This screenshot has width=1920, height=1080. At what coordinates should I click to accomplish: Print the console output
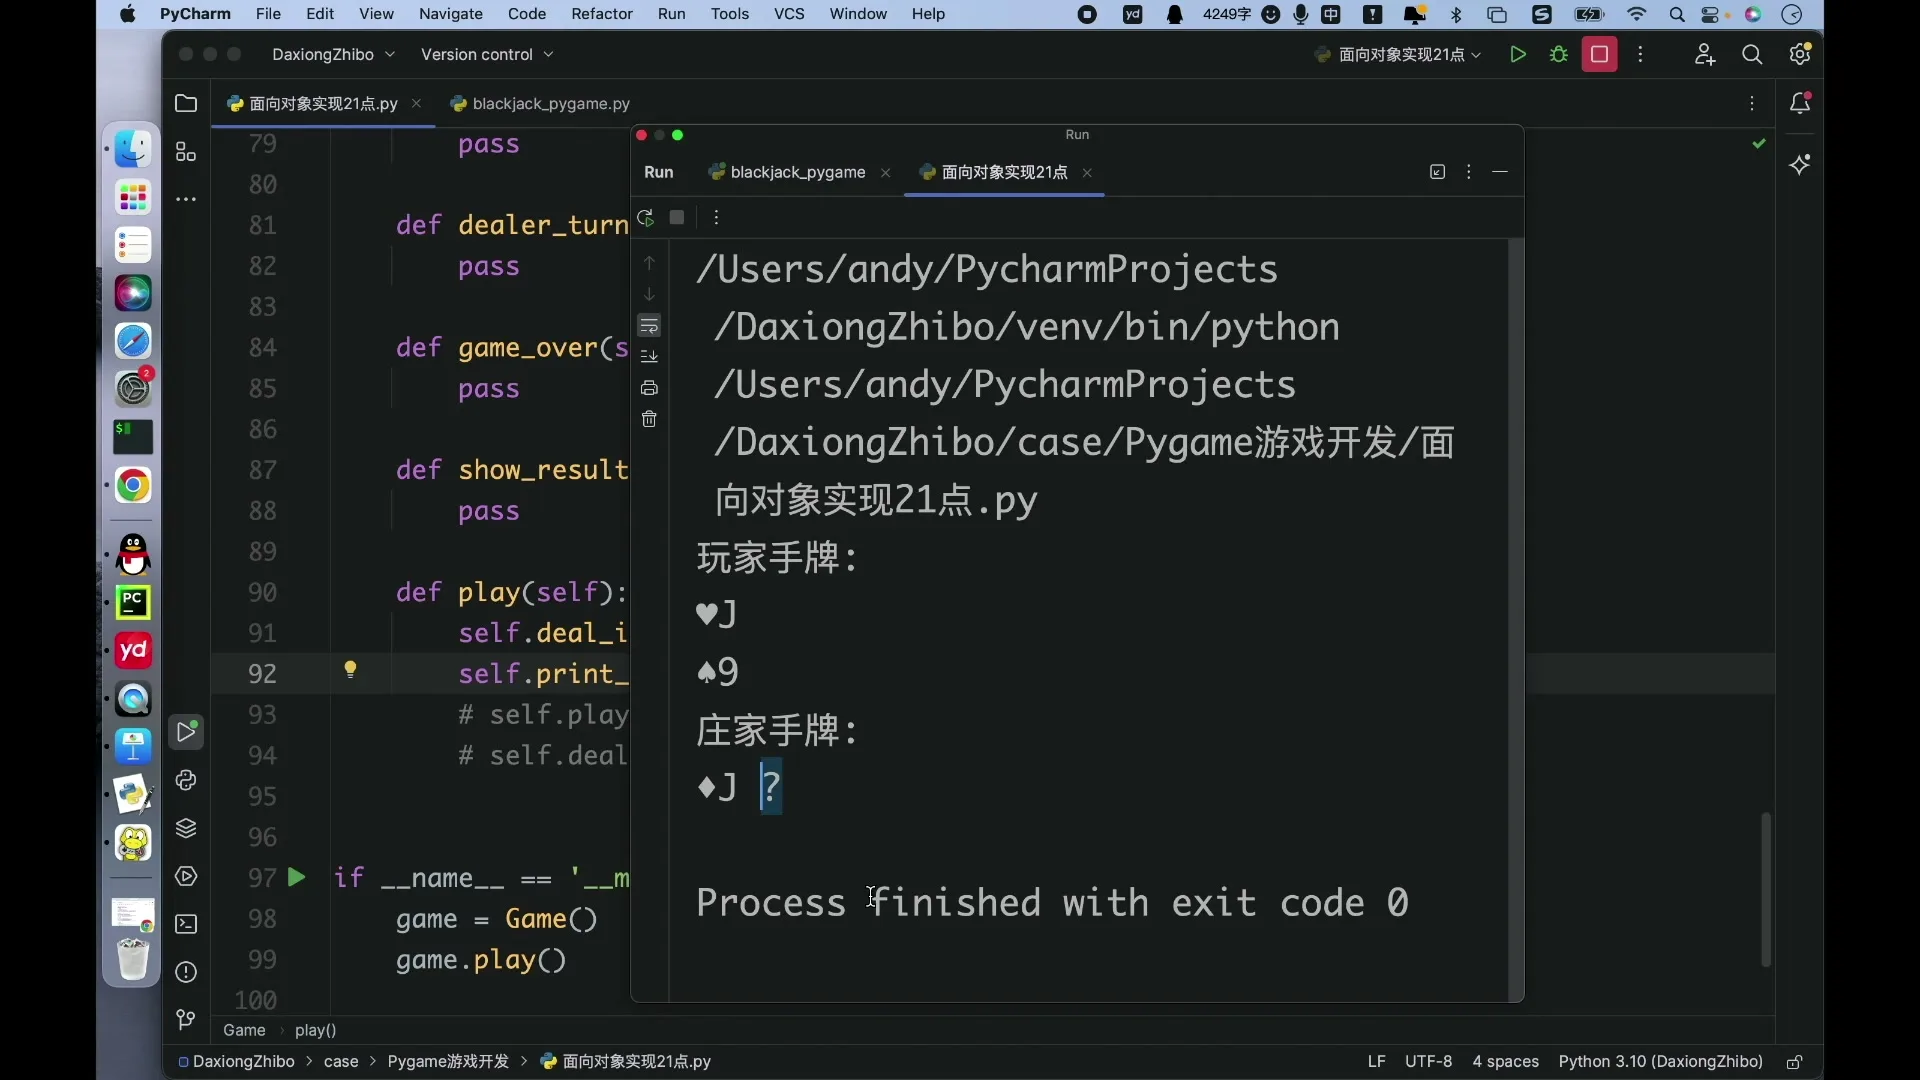pyautogui.click(x=649, y=388)
